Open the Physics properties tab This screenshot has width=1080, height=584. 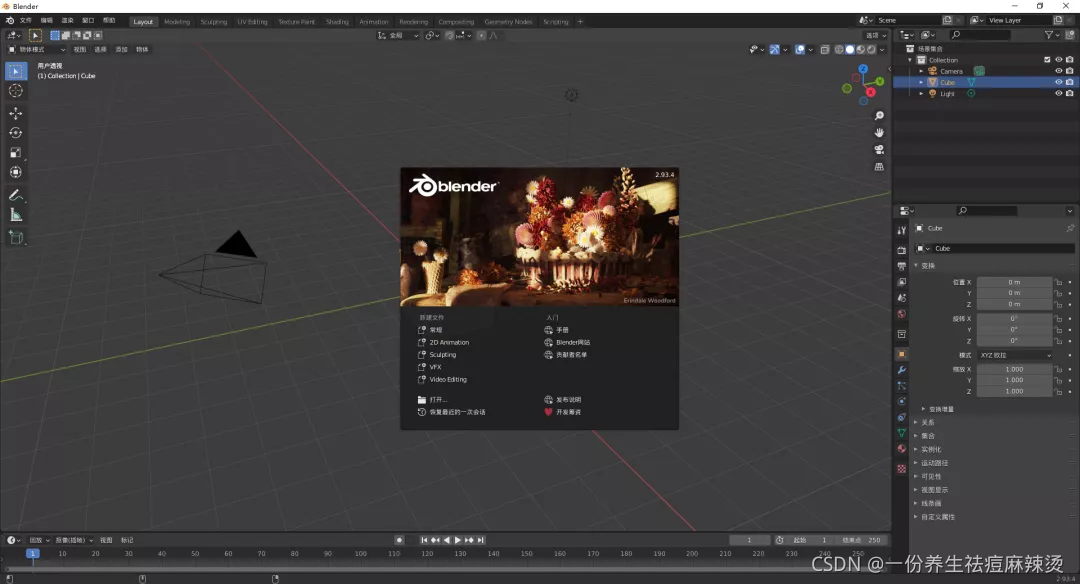[x=902, y=401]
